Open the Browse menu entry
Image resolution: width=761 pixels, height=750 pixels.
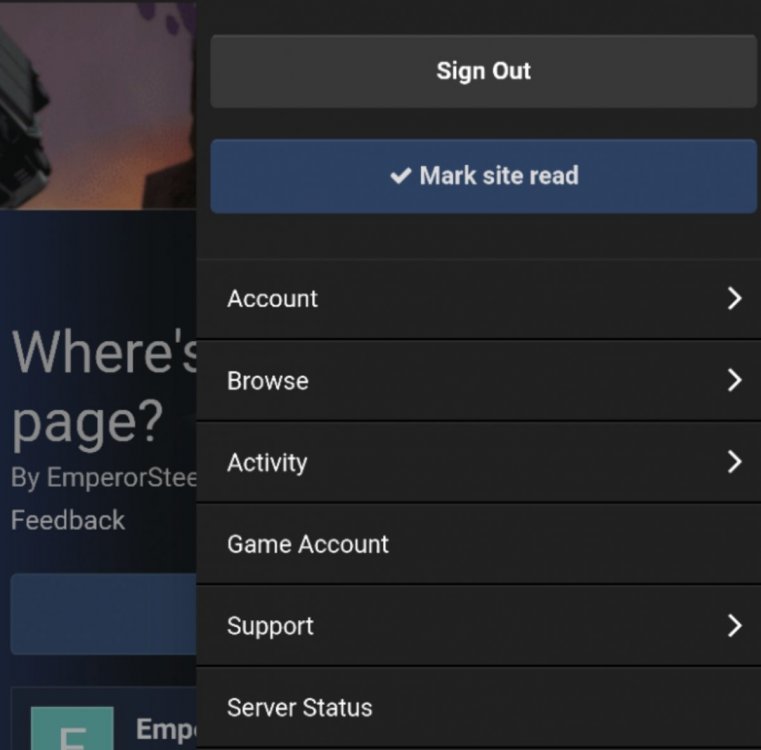click(479, 381)
